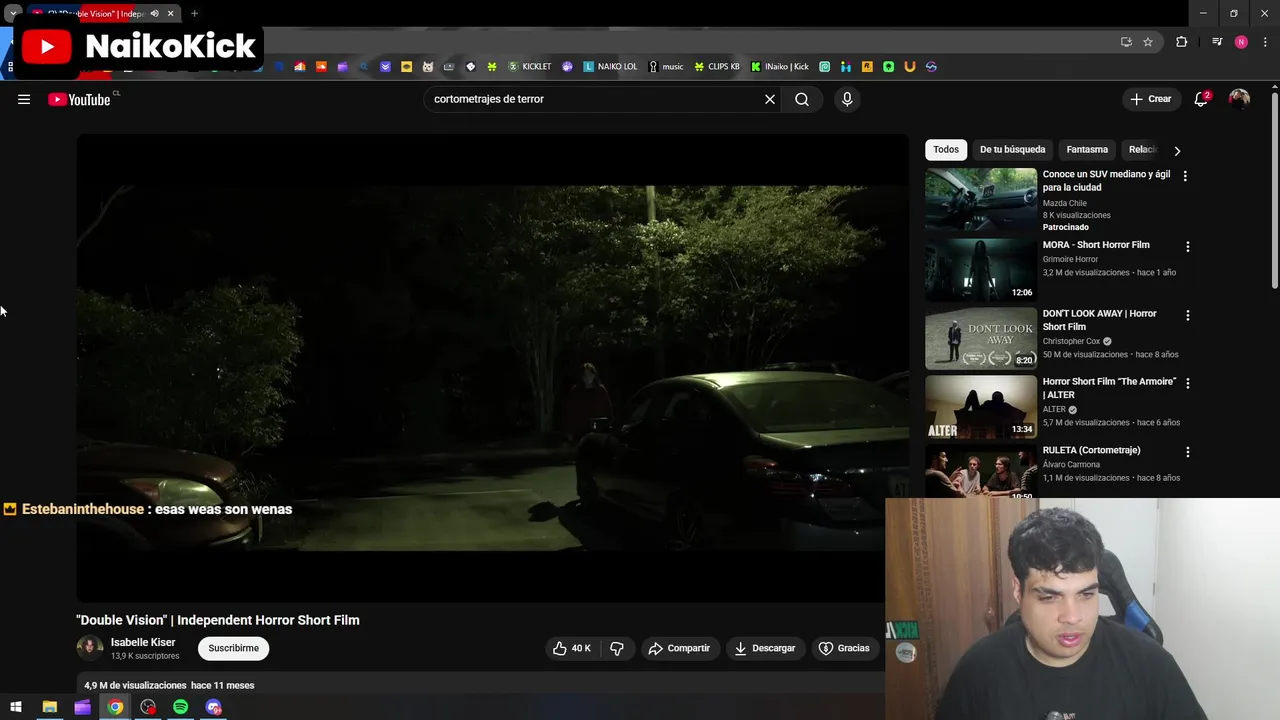Screen dimensions: 1280x720
Task: Open the INaiko | Kick bookmark
Action: 780,67
